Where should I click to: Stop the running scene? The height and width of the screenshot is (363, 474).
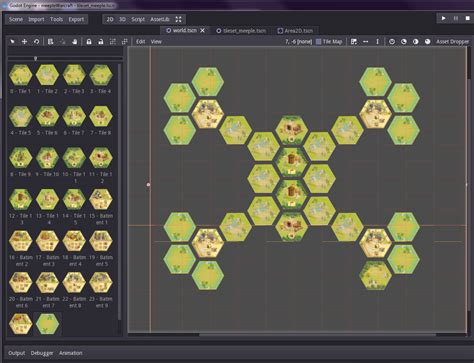(x=468, y=18)
